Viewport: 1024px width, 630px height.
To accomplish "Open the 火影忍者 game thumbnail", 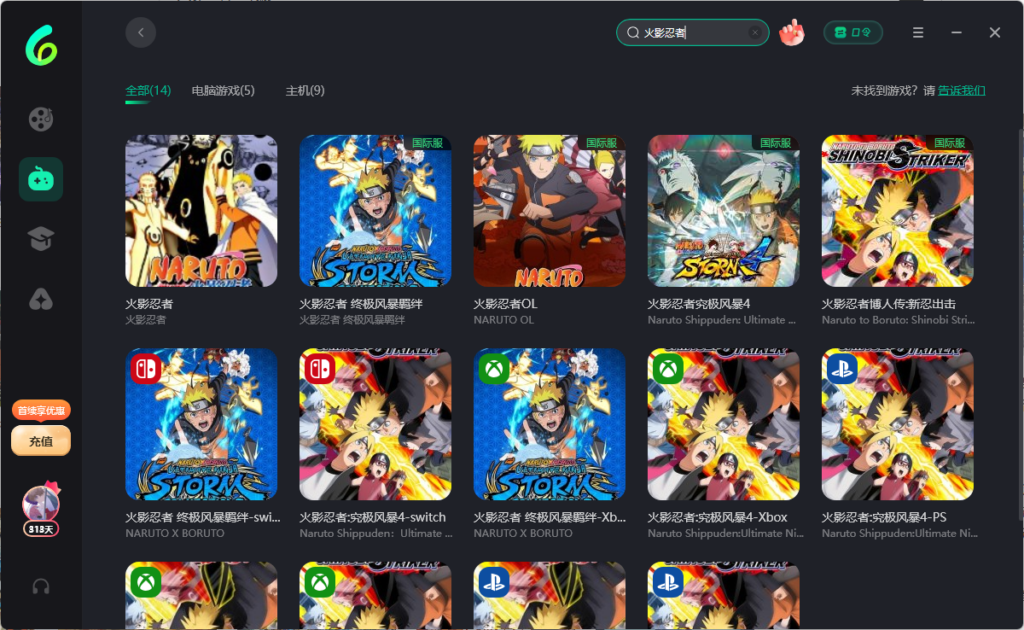I will [x=201, y=211].
